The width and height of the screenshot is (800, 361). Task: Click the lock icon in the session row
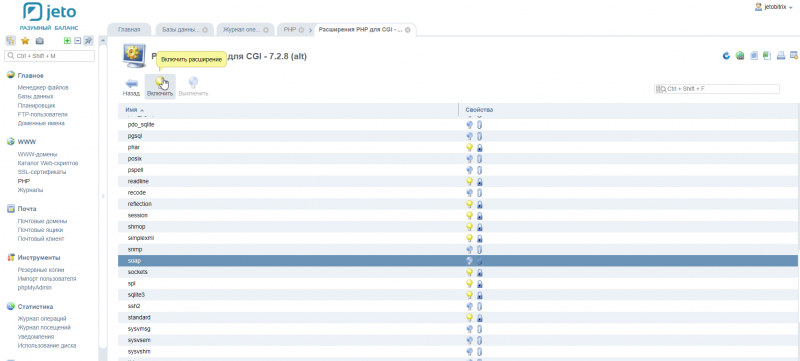tap(480, 215)
